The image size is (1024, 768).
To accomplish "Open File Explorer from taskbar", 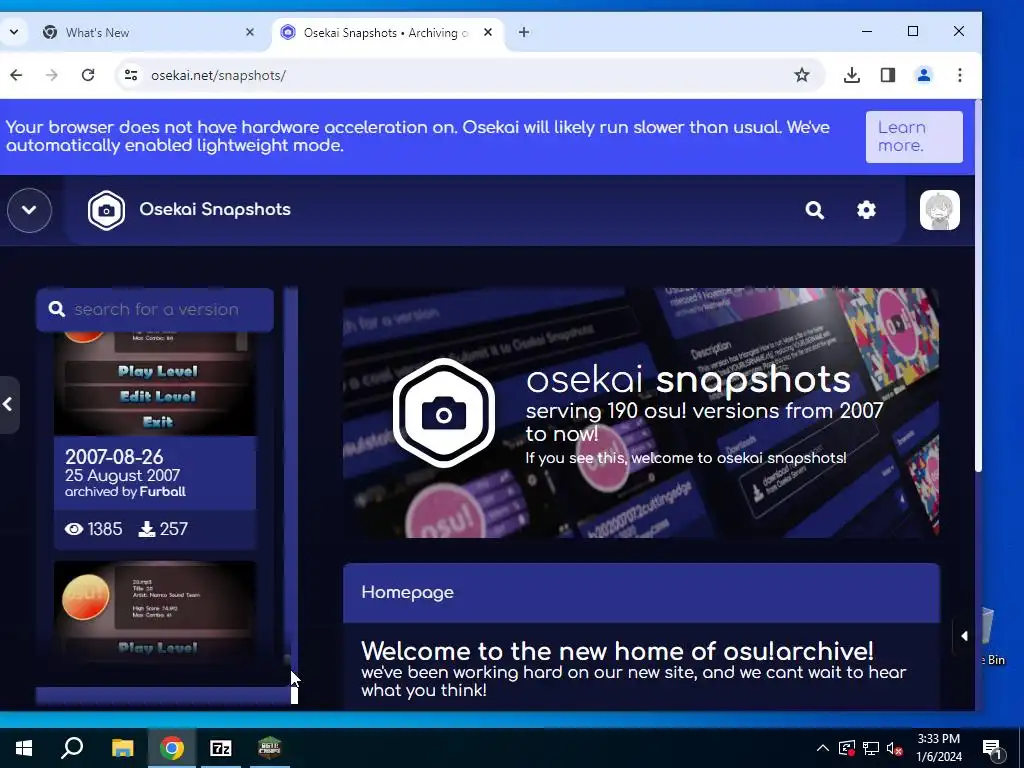I will [122, 748].
